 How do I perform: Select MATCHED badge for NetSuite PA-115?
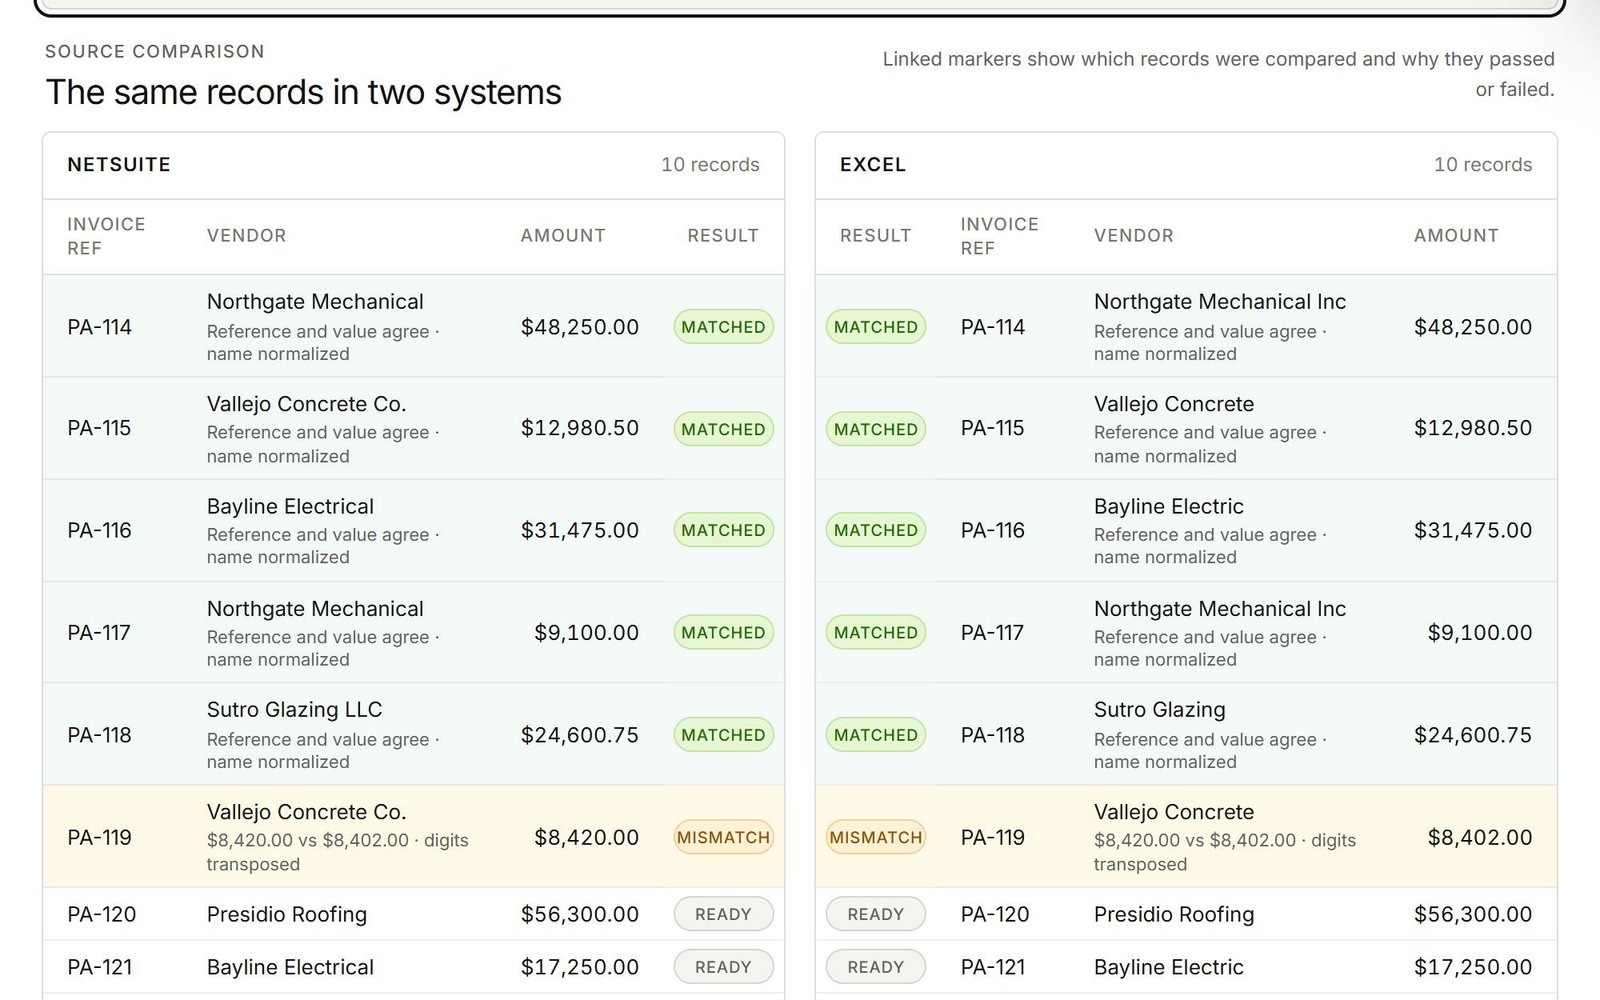point(723,429)
